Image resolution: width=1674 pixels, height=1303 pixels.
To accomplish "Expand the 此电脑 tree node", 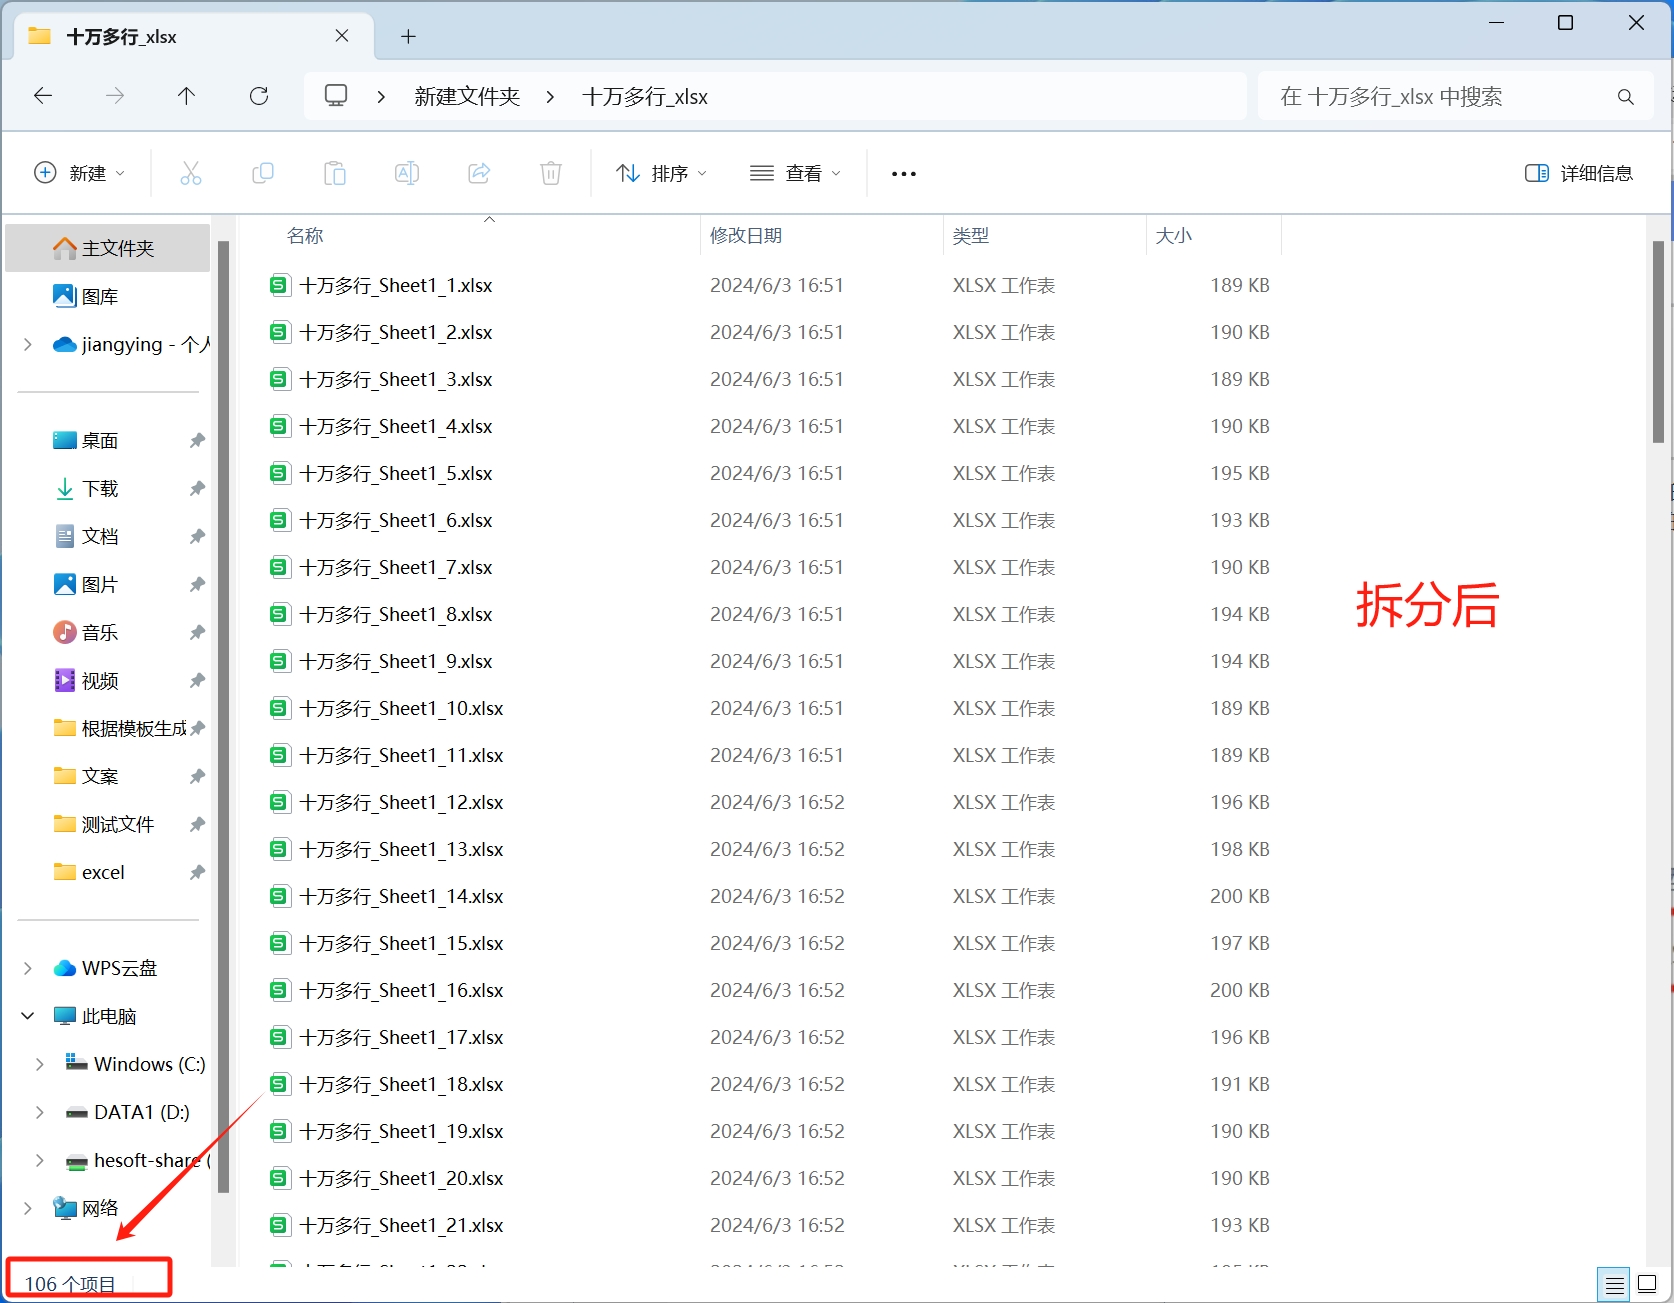I will tap(27, 1015).
